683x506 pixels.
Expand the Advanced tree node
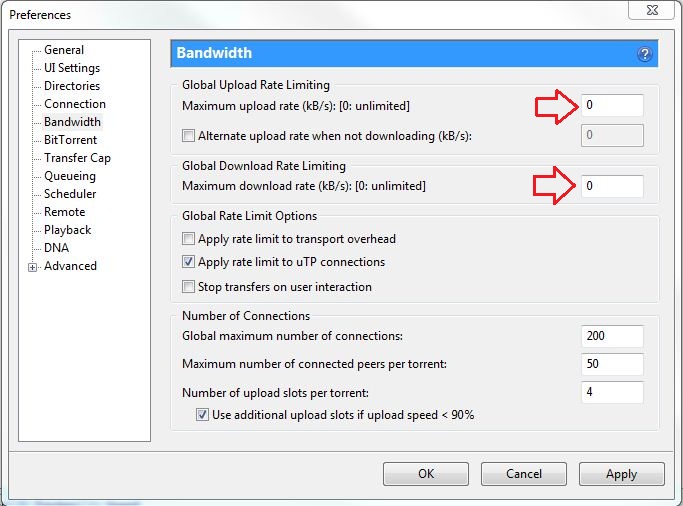pos(33,267)
